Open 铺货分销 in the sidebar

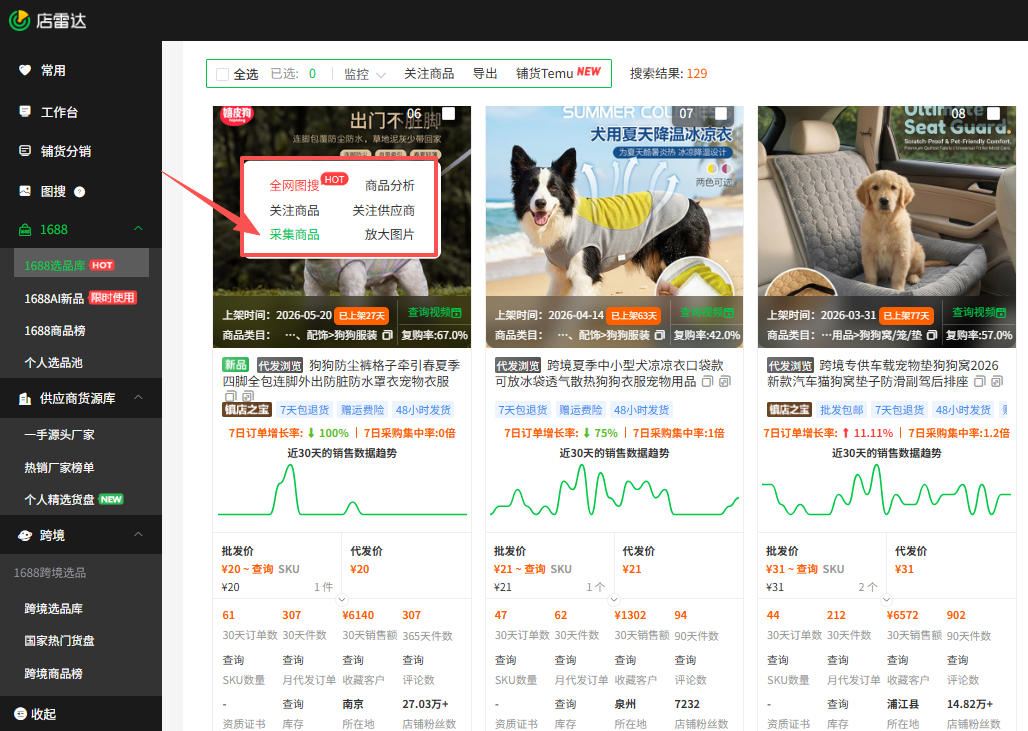pos(66,151)
